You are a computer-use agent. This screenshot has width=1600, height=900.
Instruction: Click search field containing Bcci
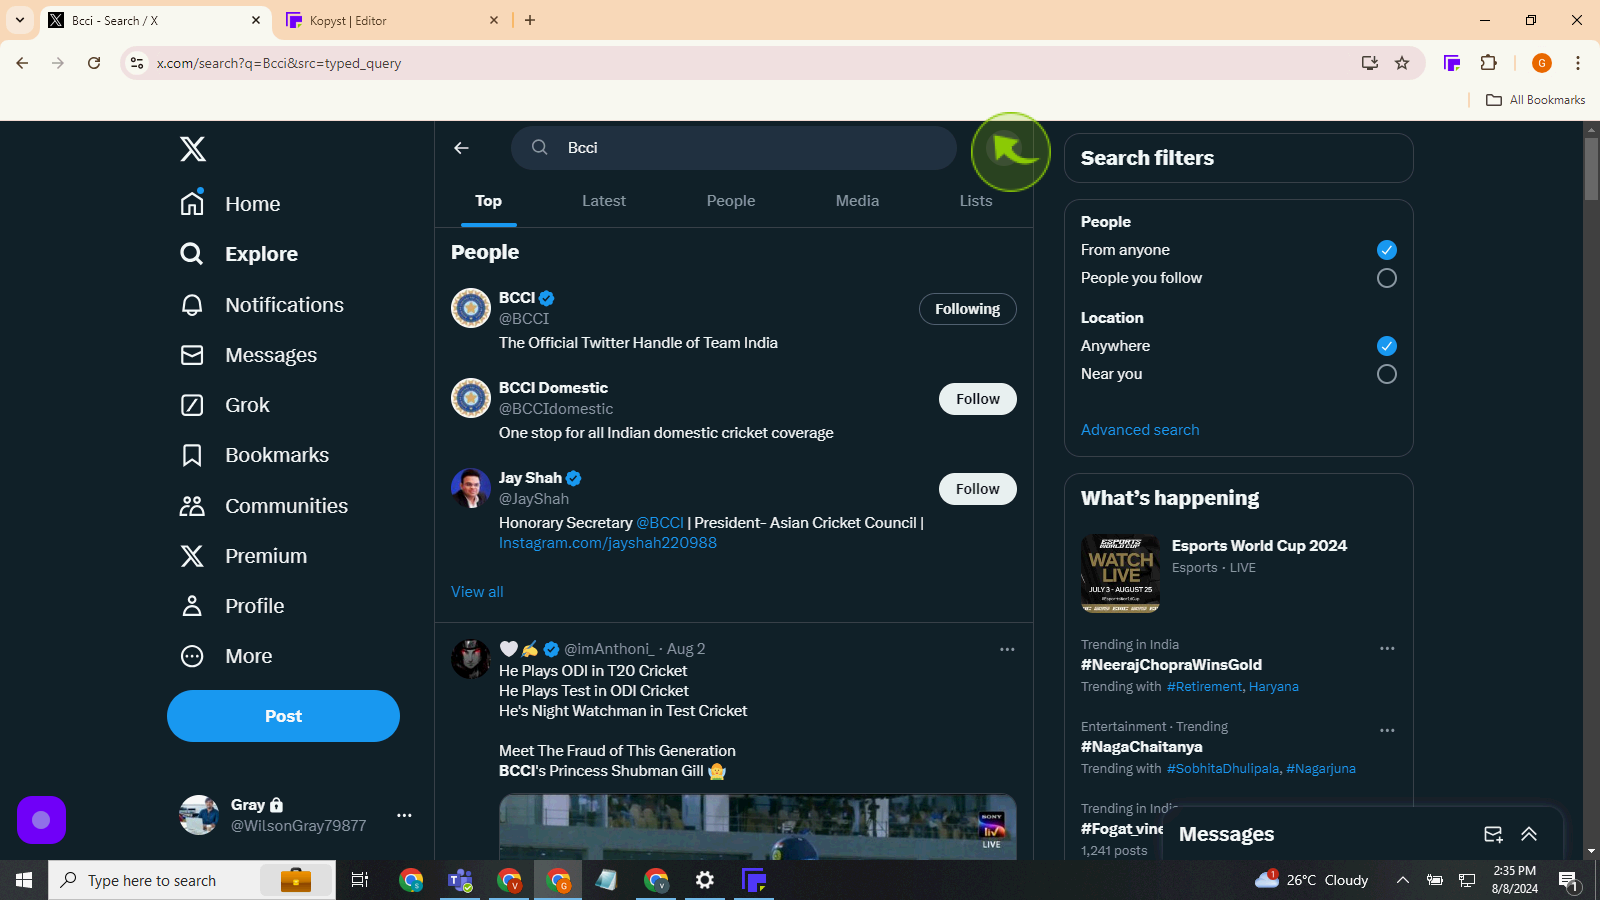point(734,148)
